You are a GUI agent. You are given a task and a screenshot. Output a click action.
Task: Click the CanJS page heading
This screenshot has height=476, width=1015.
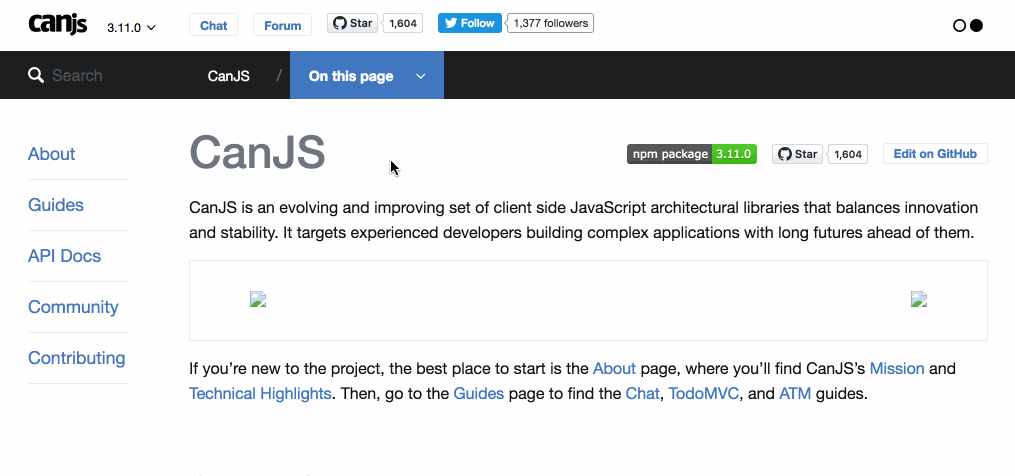[257, 153]
